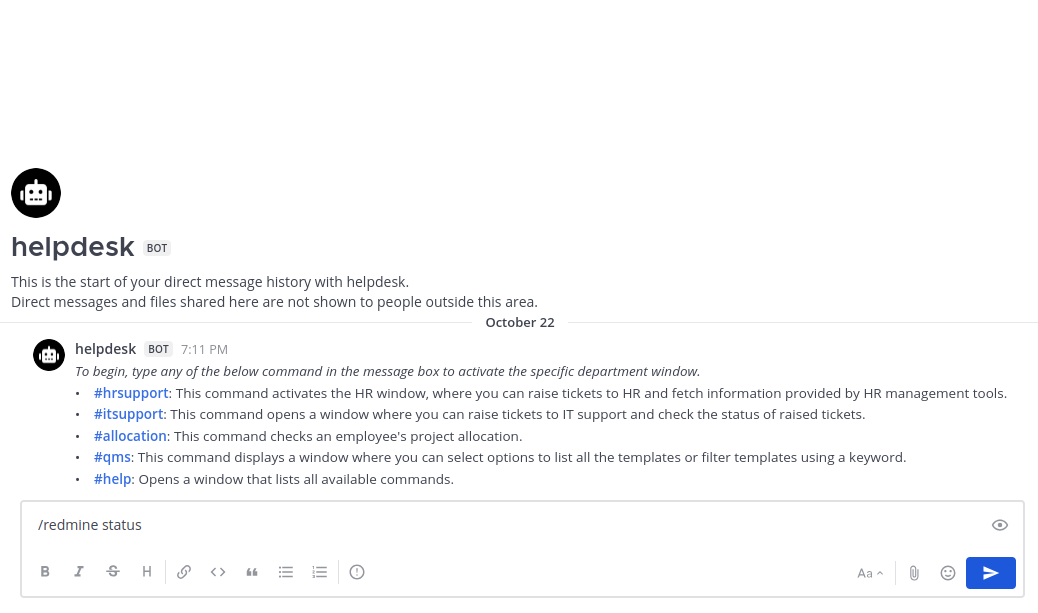
Task: Apply strikethrough formatting
Action: pos(113,572)
